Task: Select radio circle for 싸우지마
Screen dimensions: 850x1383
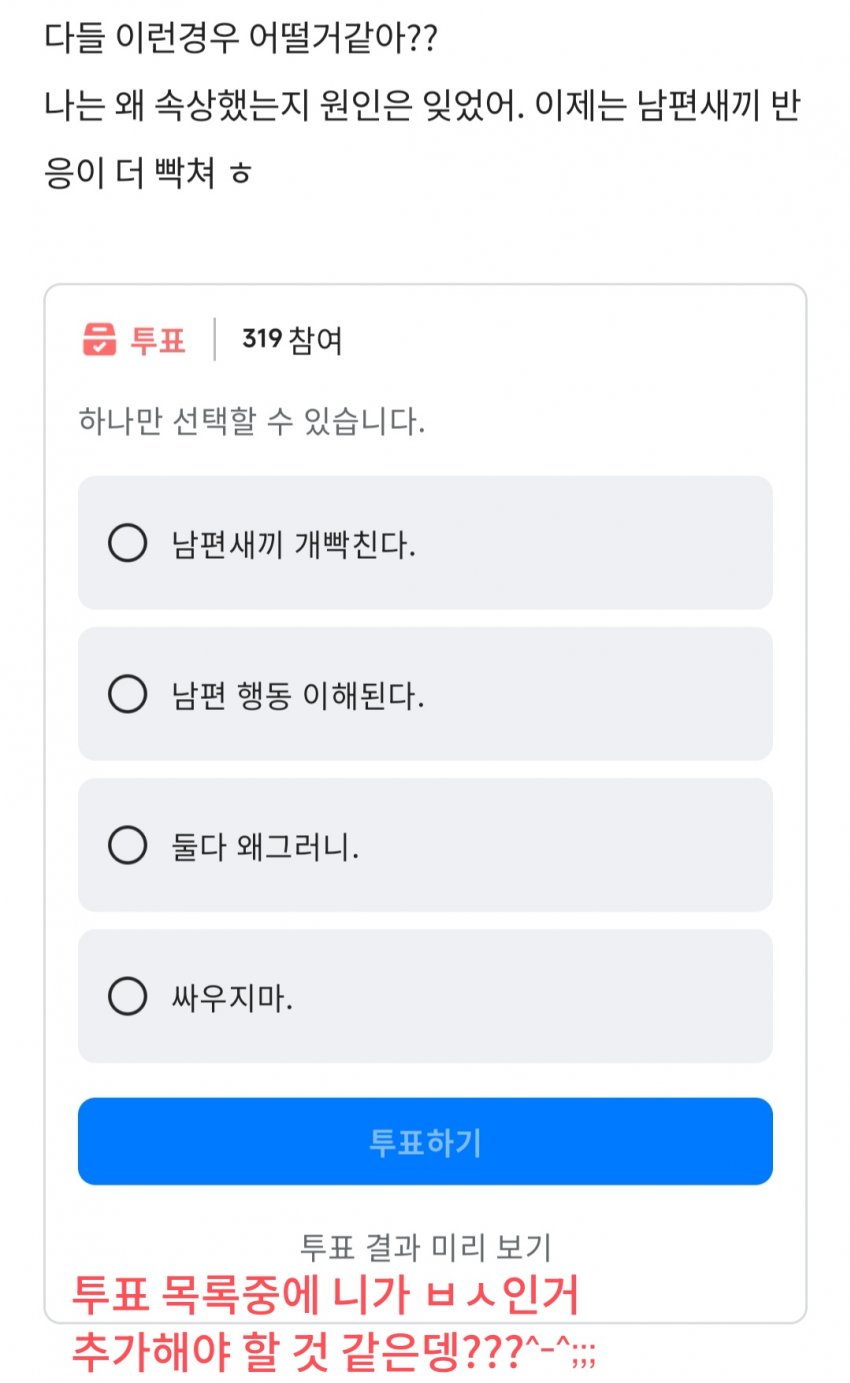Action: (x=127, y=996)
